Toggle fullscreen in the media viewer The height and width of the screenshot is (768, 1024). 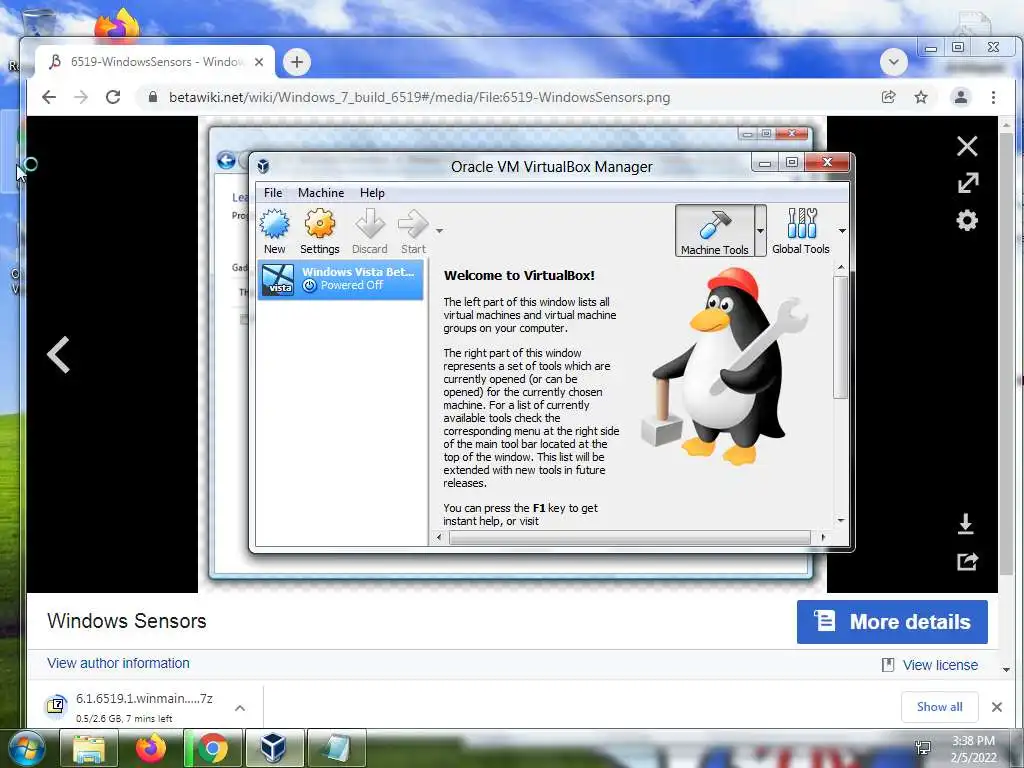[x=968, y=183]
